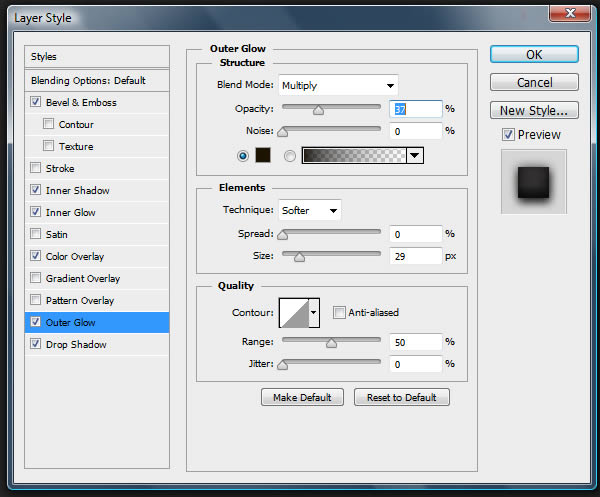
Task: Open the dark glow color swatch
Action: click(263, 155)
